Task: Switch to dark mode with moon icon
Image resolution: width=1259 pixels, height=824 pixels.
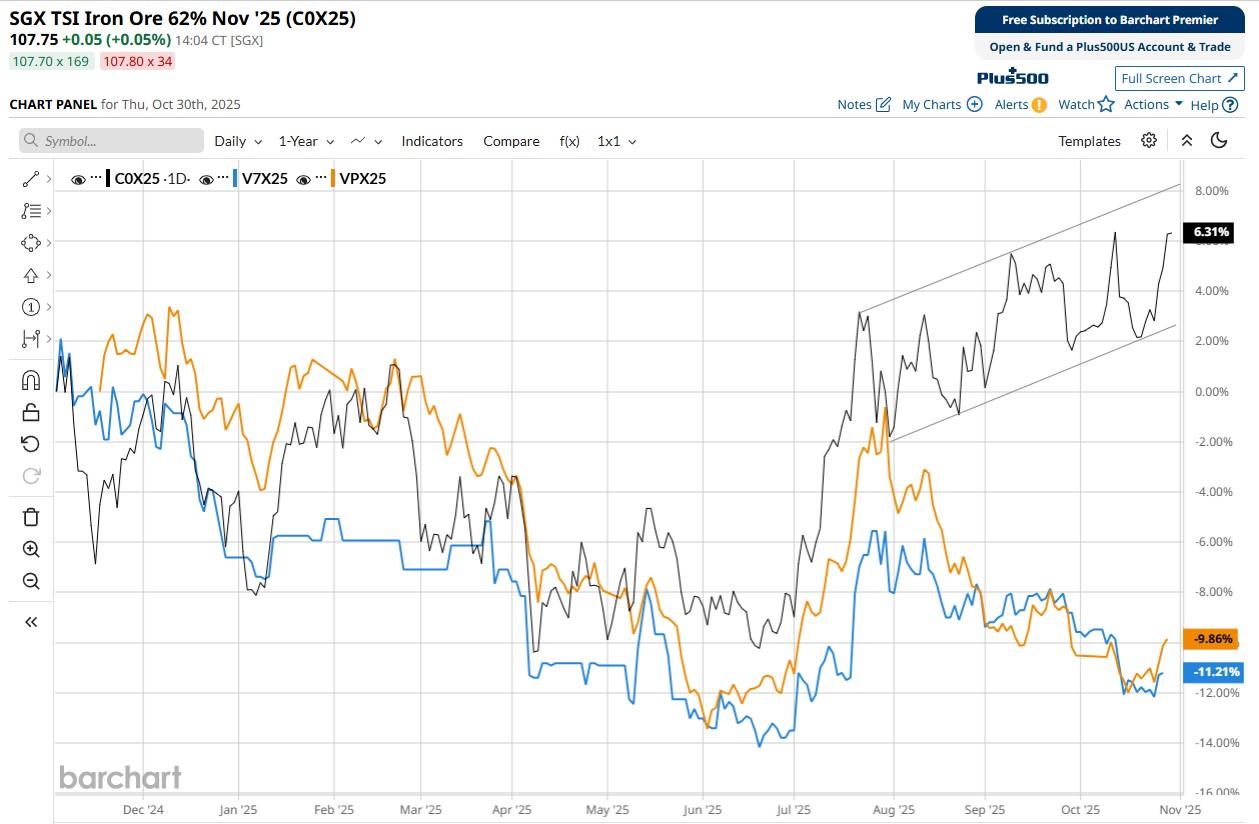Action: pyautogui.click(x=1218, y=141)
